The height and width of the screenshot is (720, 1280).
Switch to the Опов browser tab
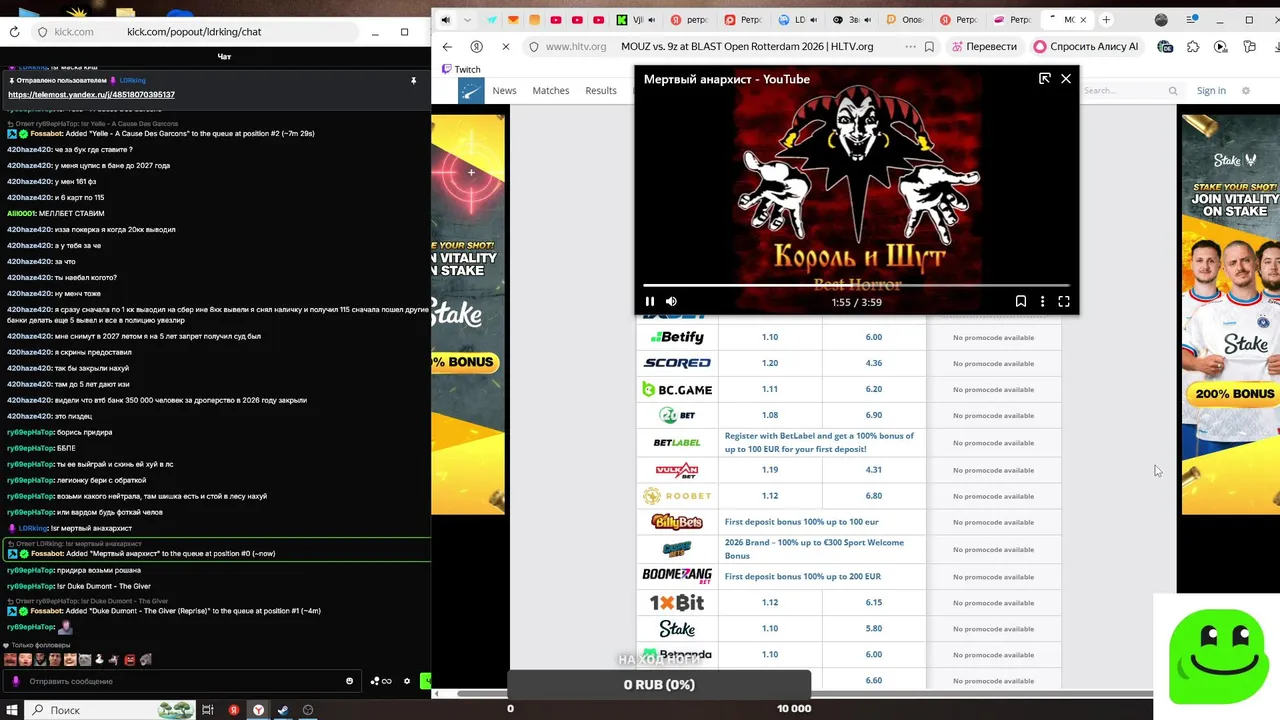906,20
